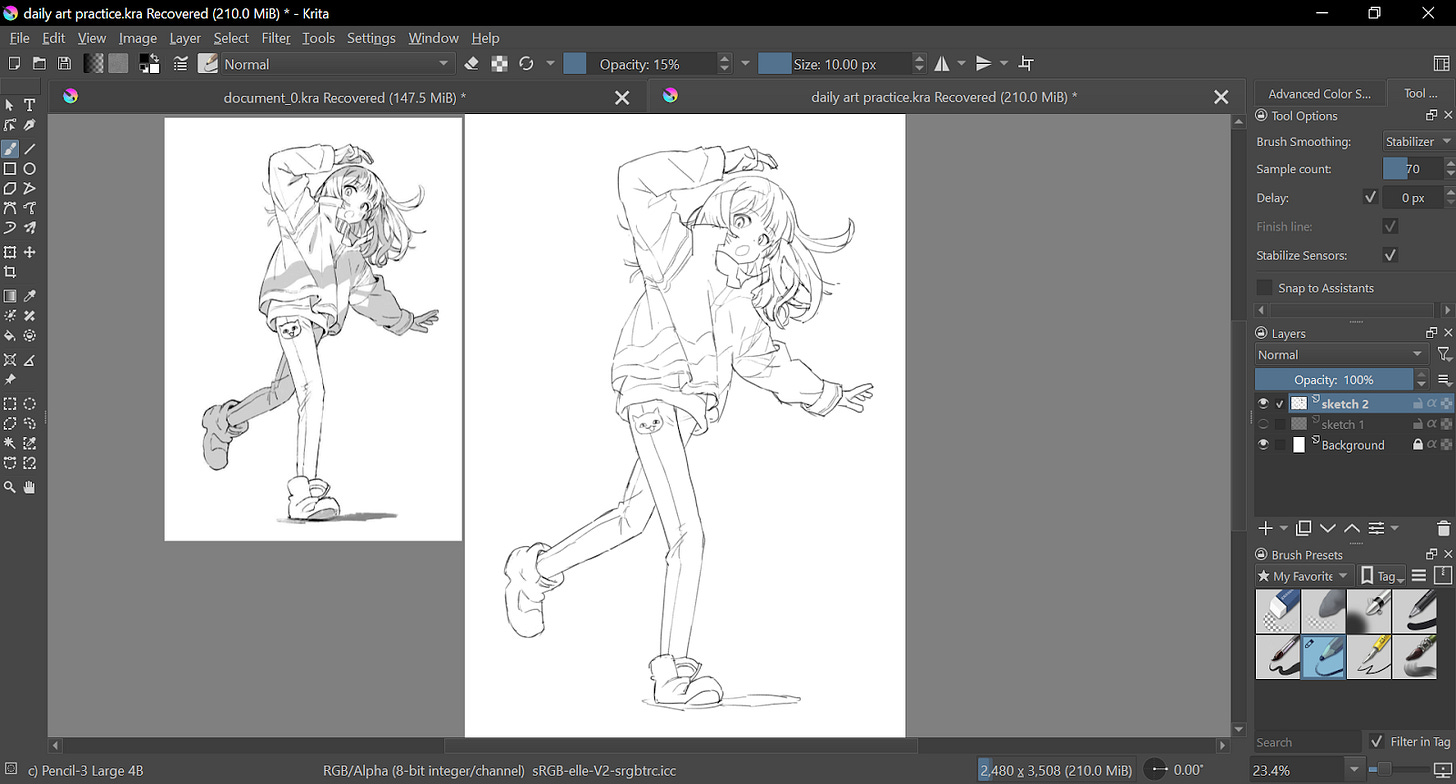
Task: Enable Snap to Assistants checkbox
Action: (x=1265, y=288)
